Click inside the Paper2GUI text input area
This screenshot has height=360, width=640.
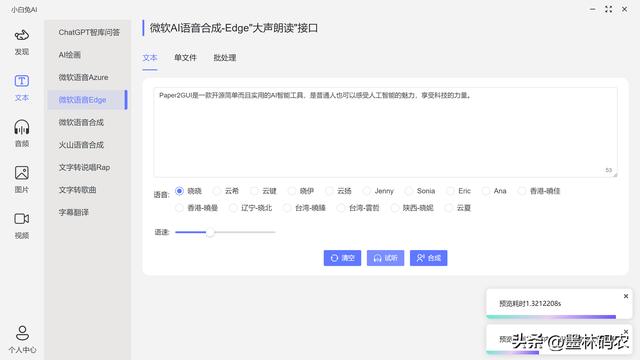[x=385, y=132]
